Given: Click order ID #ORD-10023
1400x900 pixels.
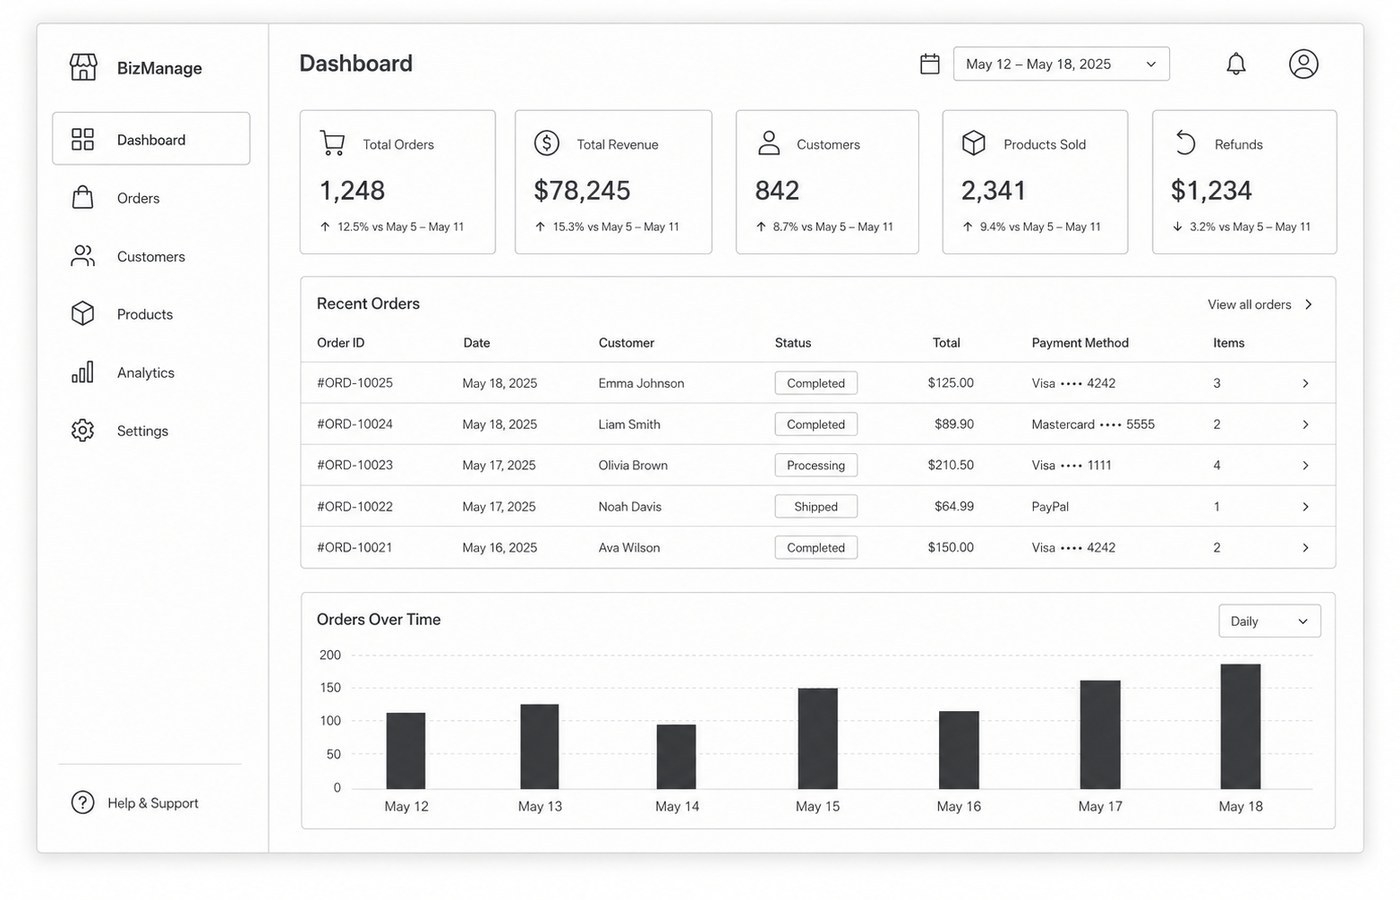Looking at the screenshot, I should click(355, 465).
